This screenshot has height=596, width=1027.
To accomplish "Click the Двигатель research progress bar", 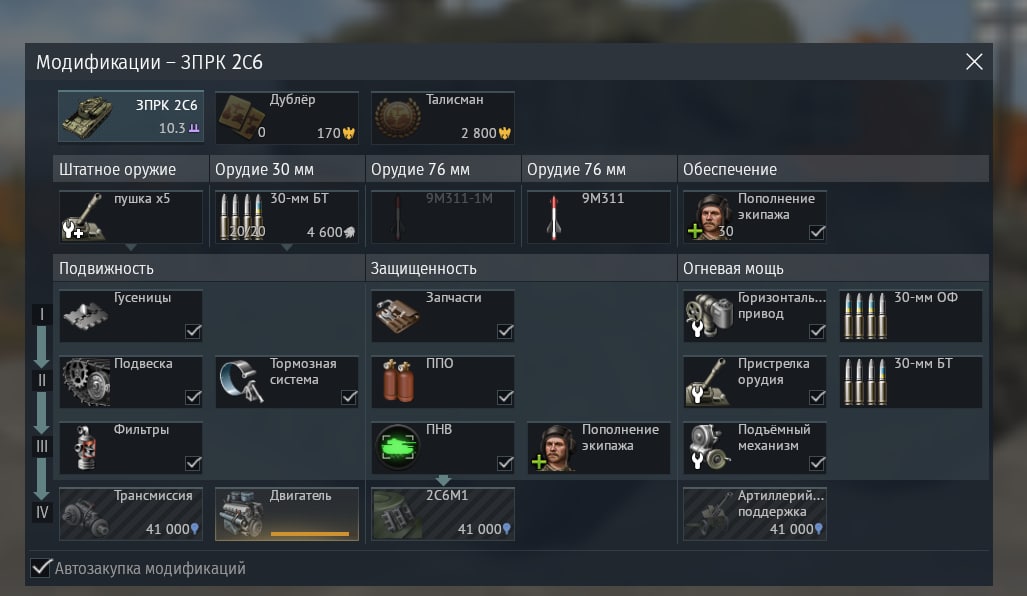I will pyautogui.click(x=310, y=534).
